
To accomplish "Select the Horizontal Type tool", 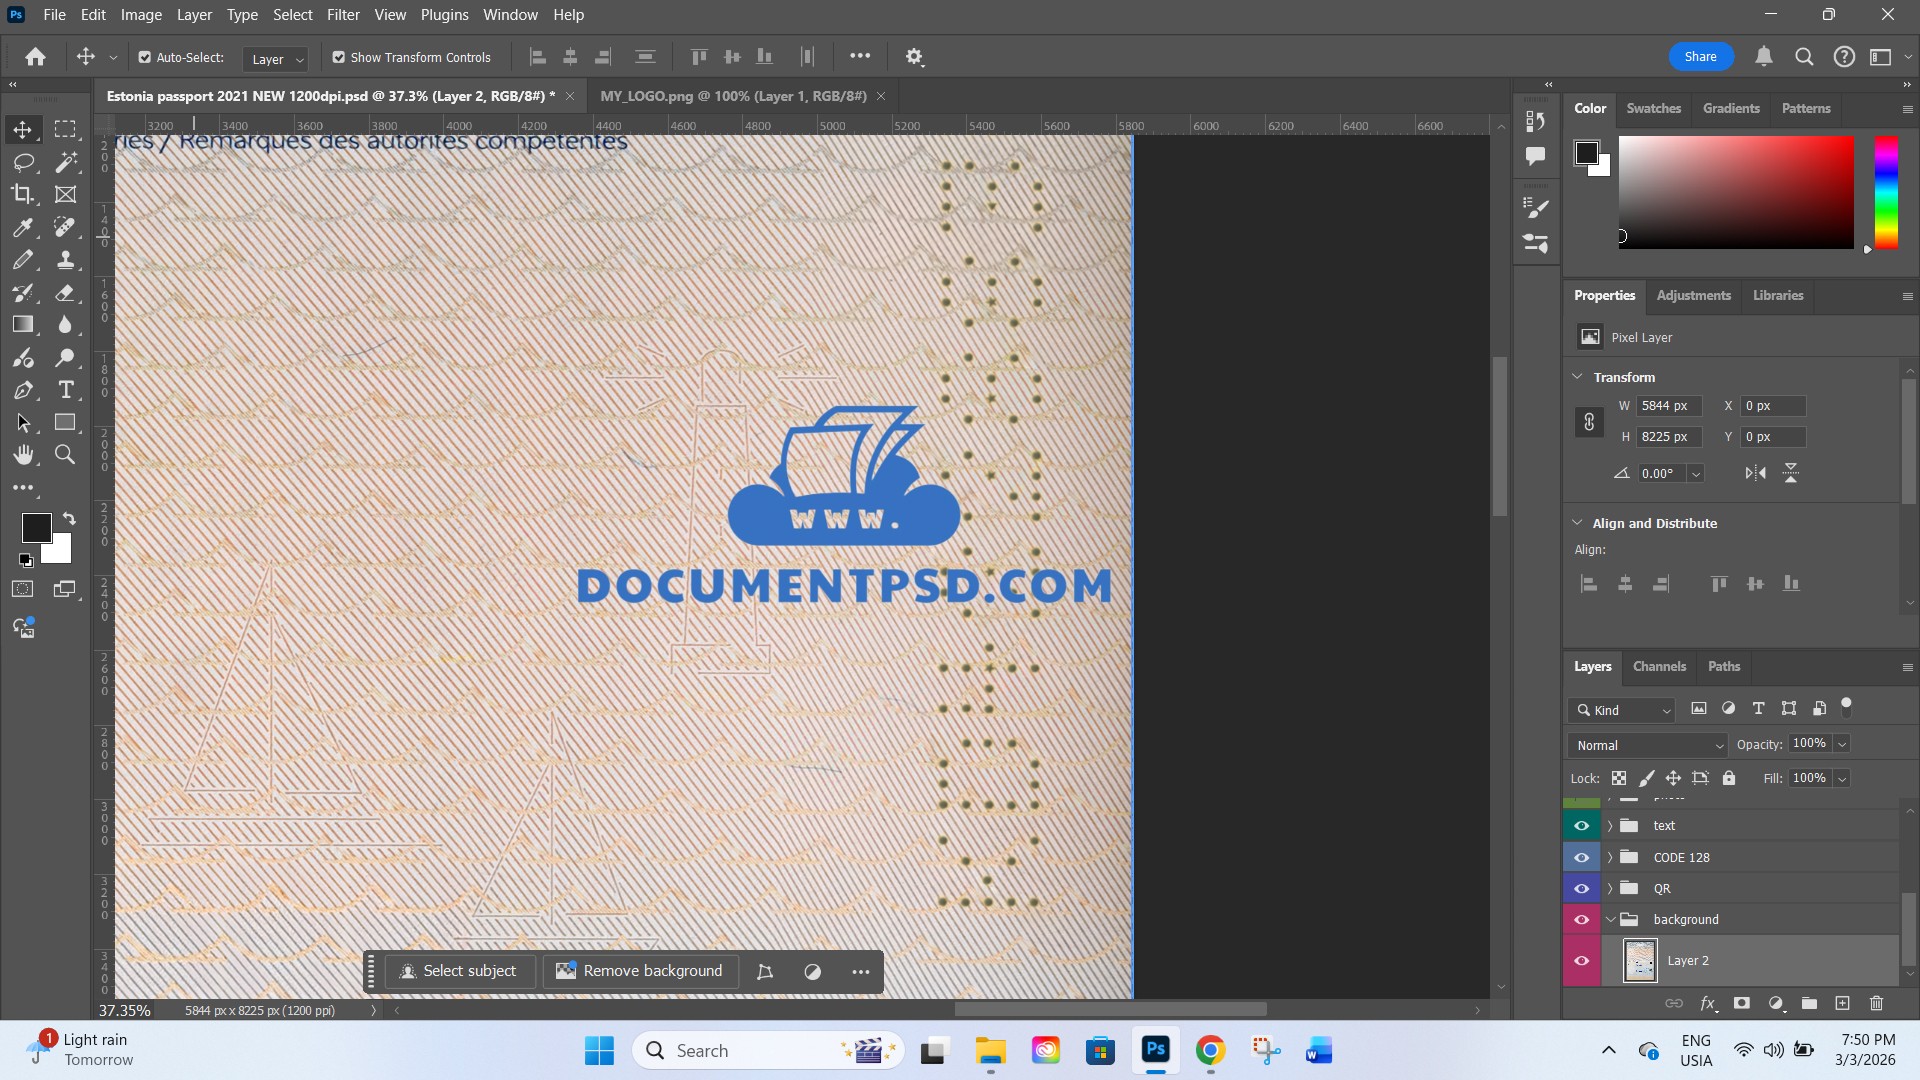I will click(x=66, y=390).
